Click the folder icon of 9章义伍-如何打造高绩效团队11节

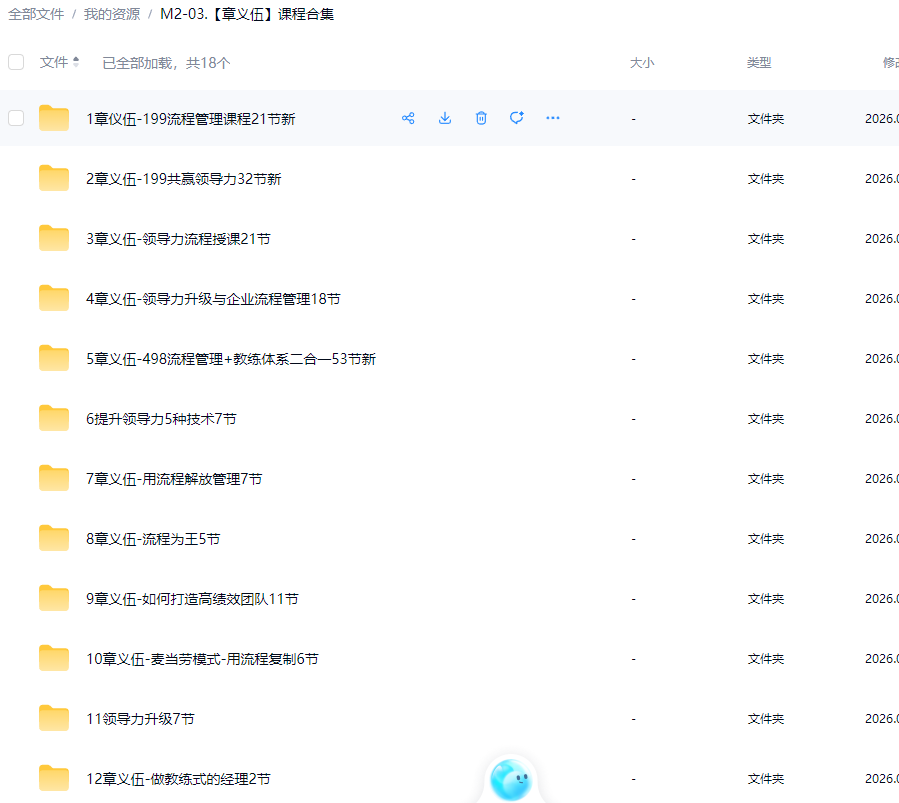[53, 598]
